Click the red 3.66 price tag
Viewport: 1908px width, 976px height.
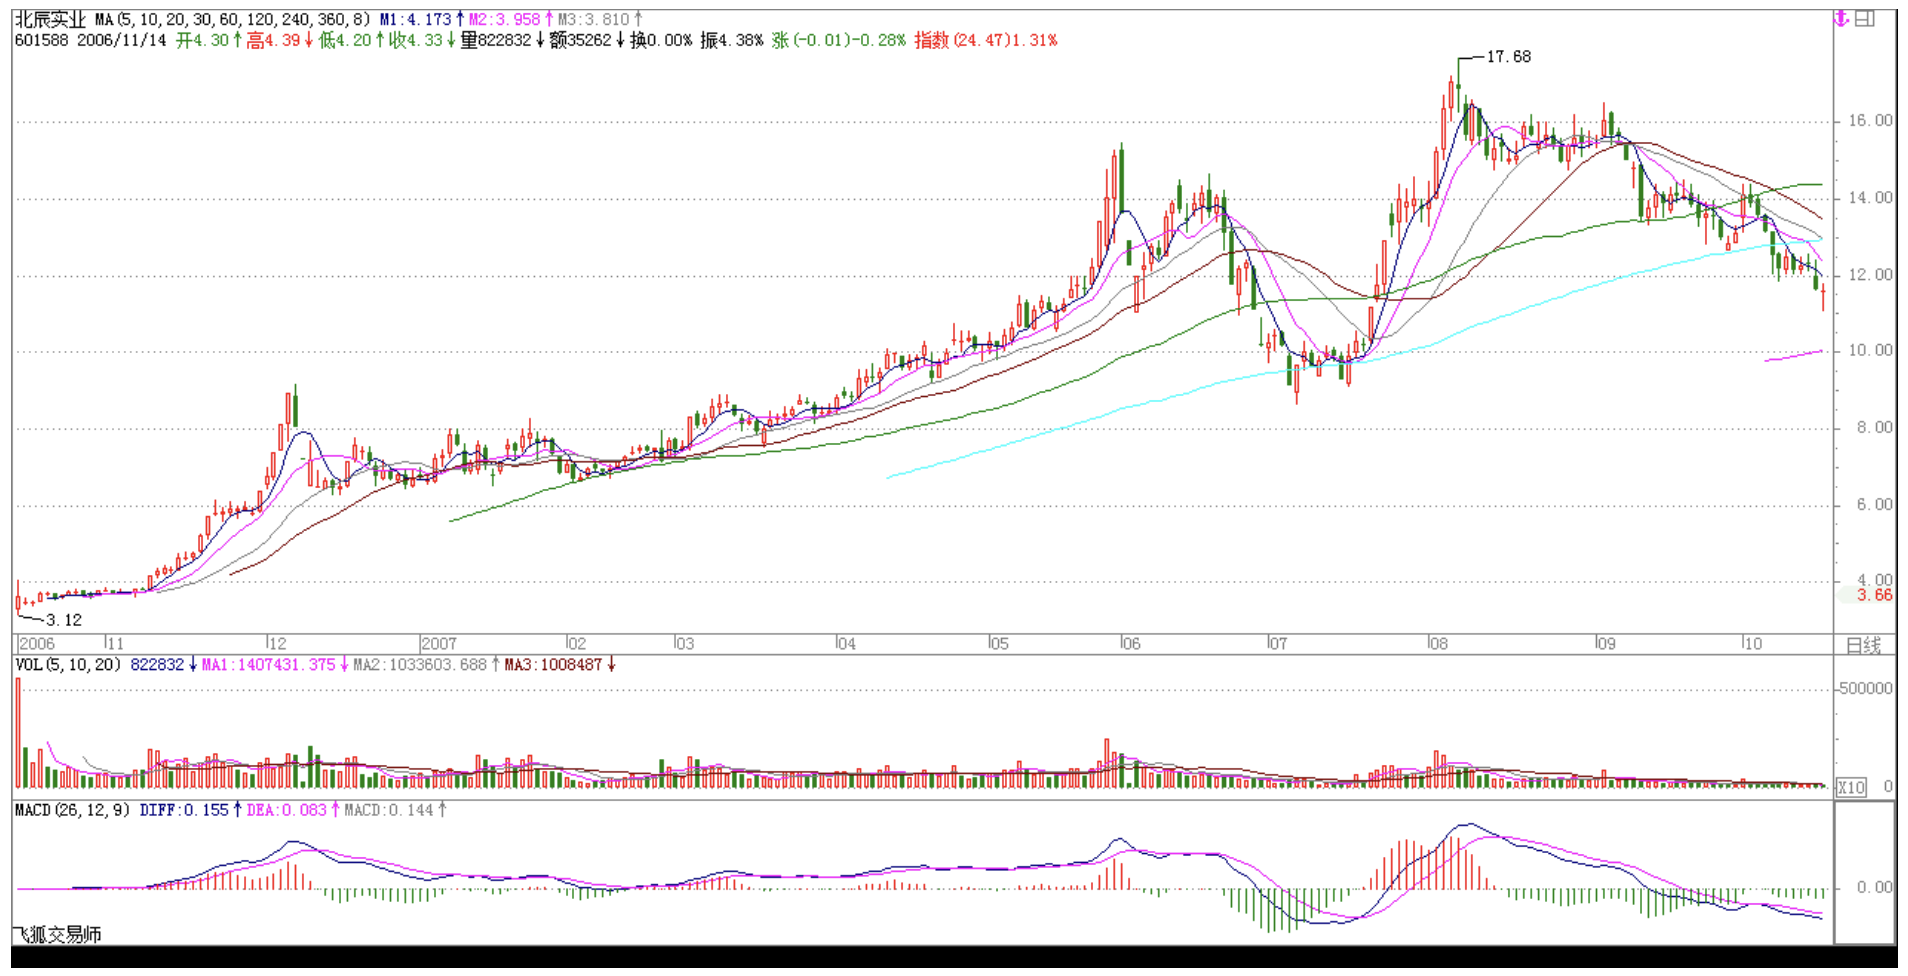coord(1874,595)
